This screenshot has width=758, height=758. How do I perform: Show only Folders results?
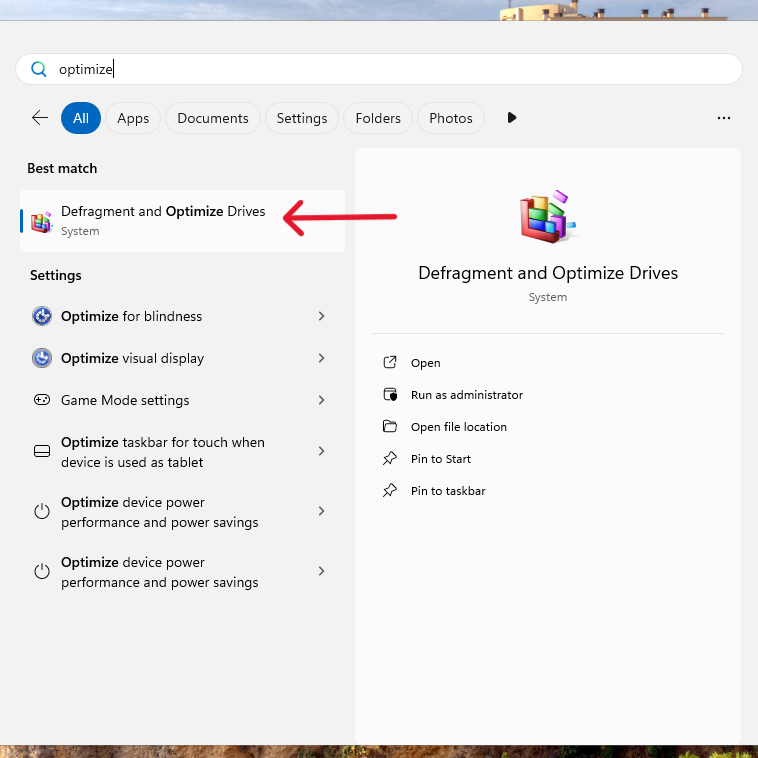378,118
